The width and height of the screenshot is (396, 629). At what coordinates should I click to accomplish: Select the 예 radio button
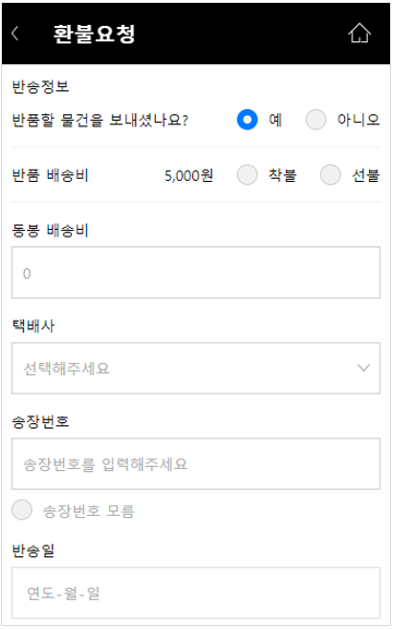click(247, 120)
